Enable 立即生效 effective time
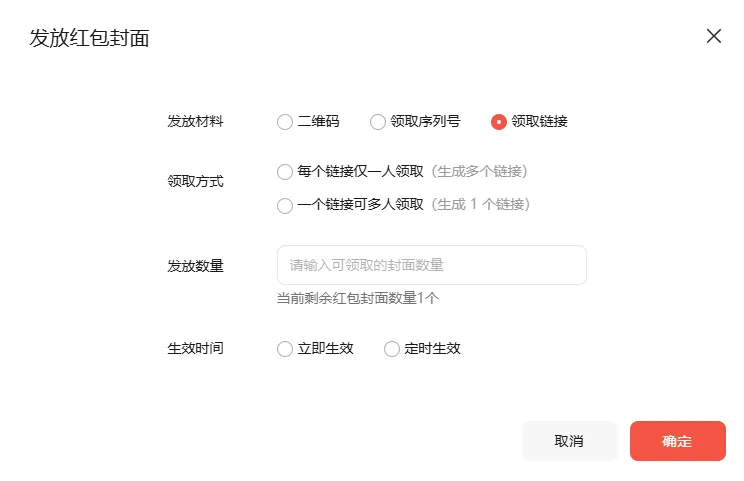 pyautogui.click(x=285, y=349)
